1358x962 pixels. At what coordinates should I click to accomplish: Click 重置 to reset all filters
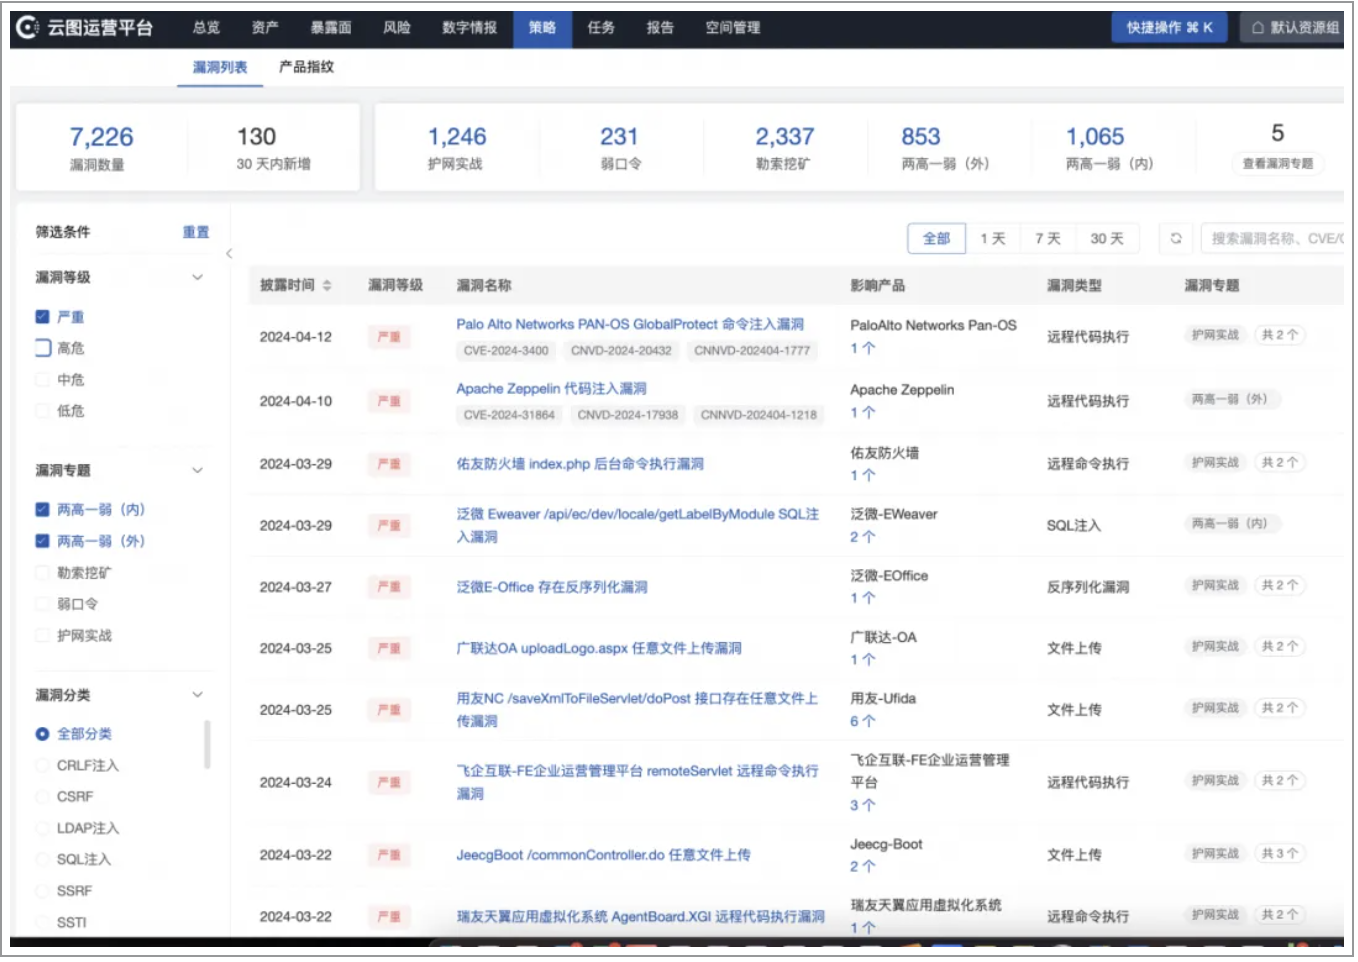(x=196, y=231)
